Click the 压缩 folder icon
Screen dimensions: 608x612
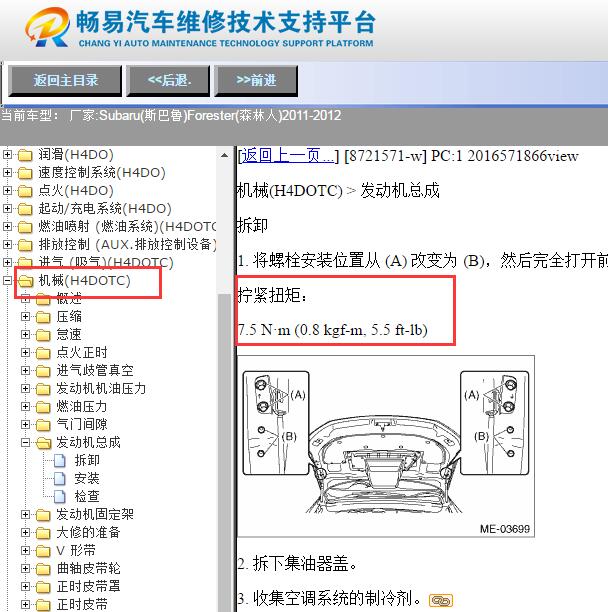click(43, 317)
